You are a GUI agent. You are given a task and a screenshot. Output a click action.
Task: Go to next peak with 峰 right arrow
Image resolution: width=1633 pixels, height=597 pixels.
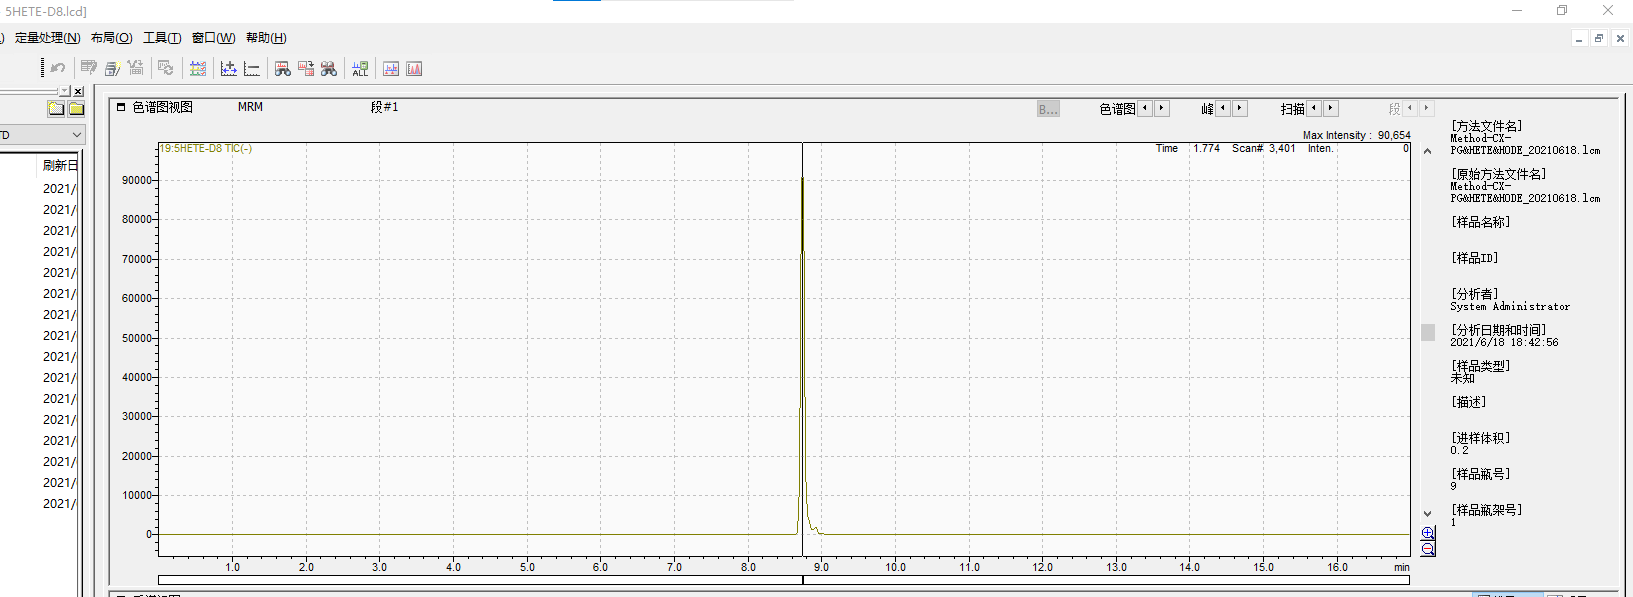point(1239,108)
